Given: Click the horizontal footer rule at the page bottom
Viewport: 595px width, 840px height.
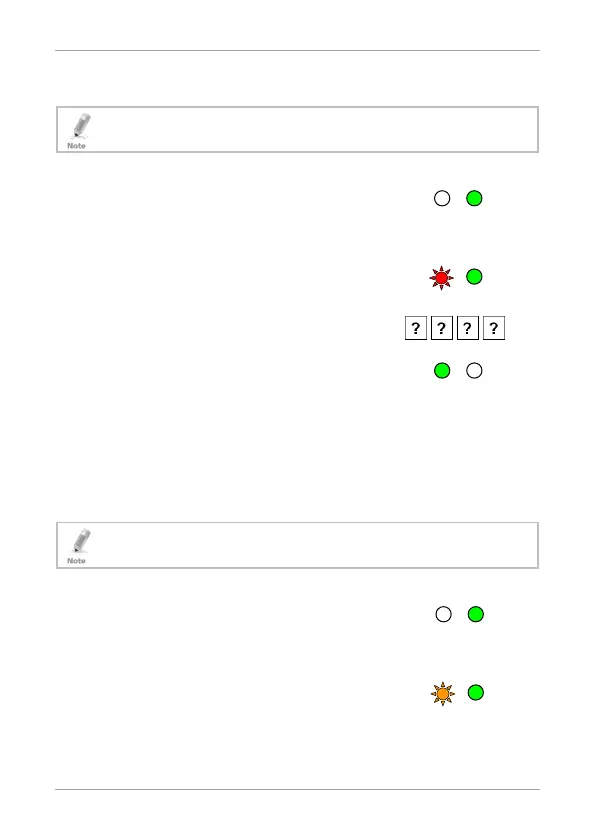Looking at the screenshot, I should pyautogui.click(x=297, y=789).
